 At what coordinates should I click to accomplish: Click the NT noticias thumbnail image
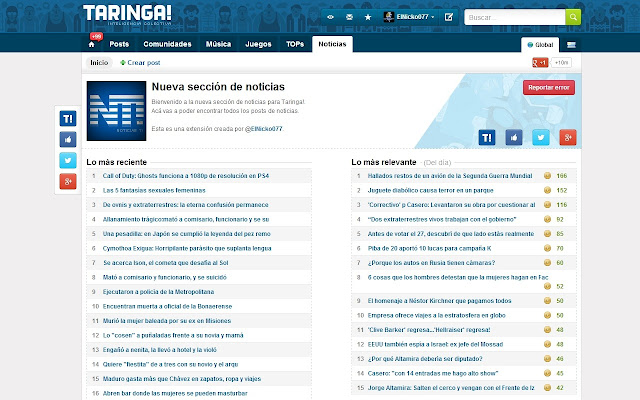tap(116, 111)
